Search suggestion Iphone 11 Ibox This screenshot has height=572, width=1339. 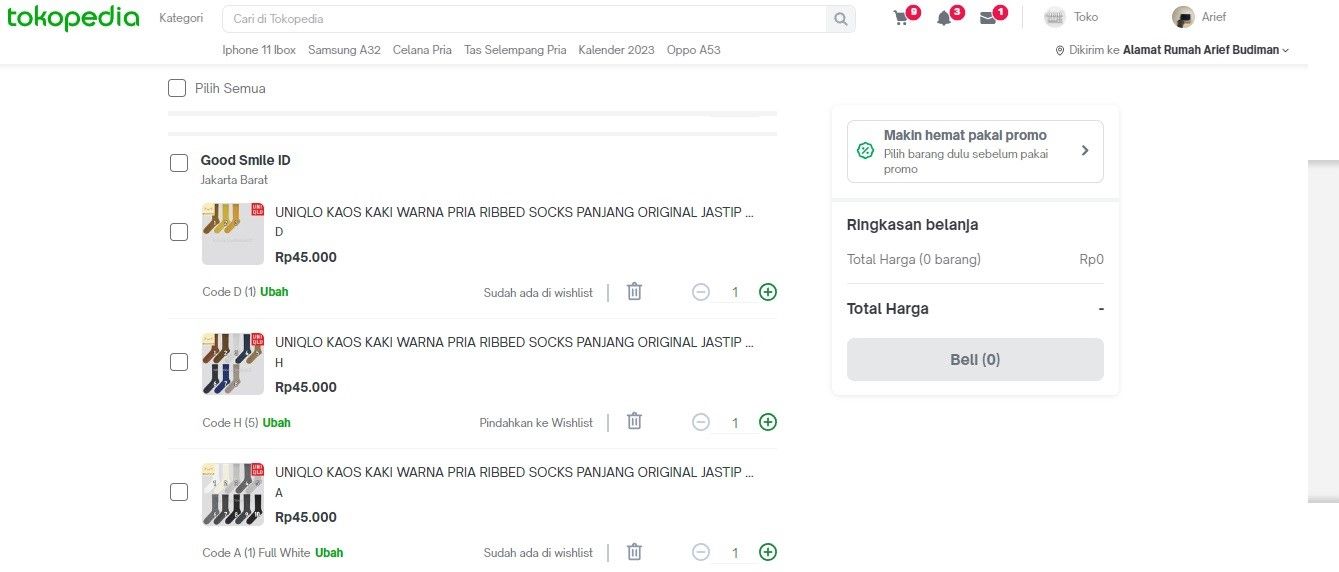[259, 50]
